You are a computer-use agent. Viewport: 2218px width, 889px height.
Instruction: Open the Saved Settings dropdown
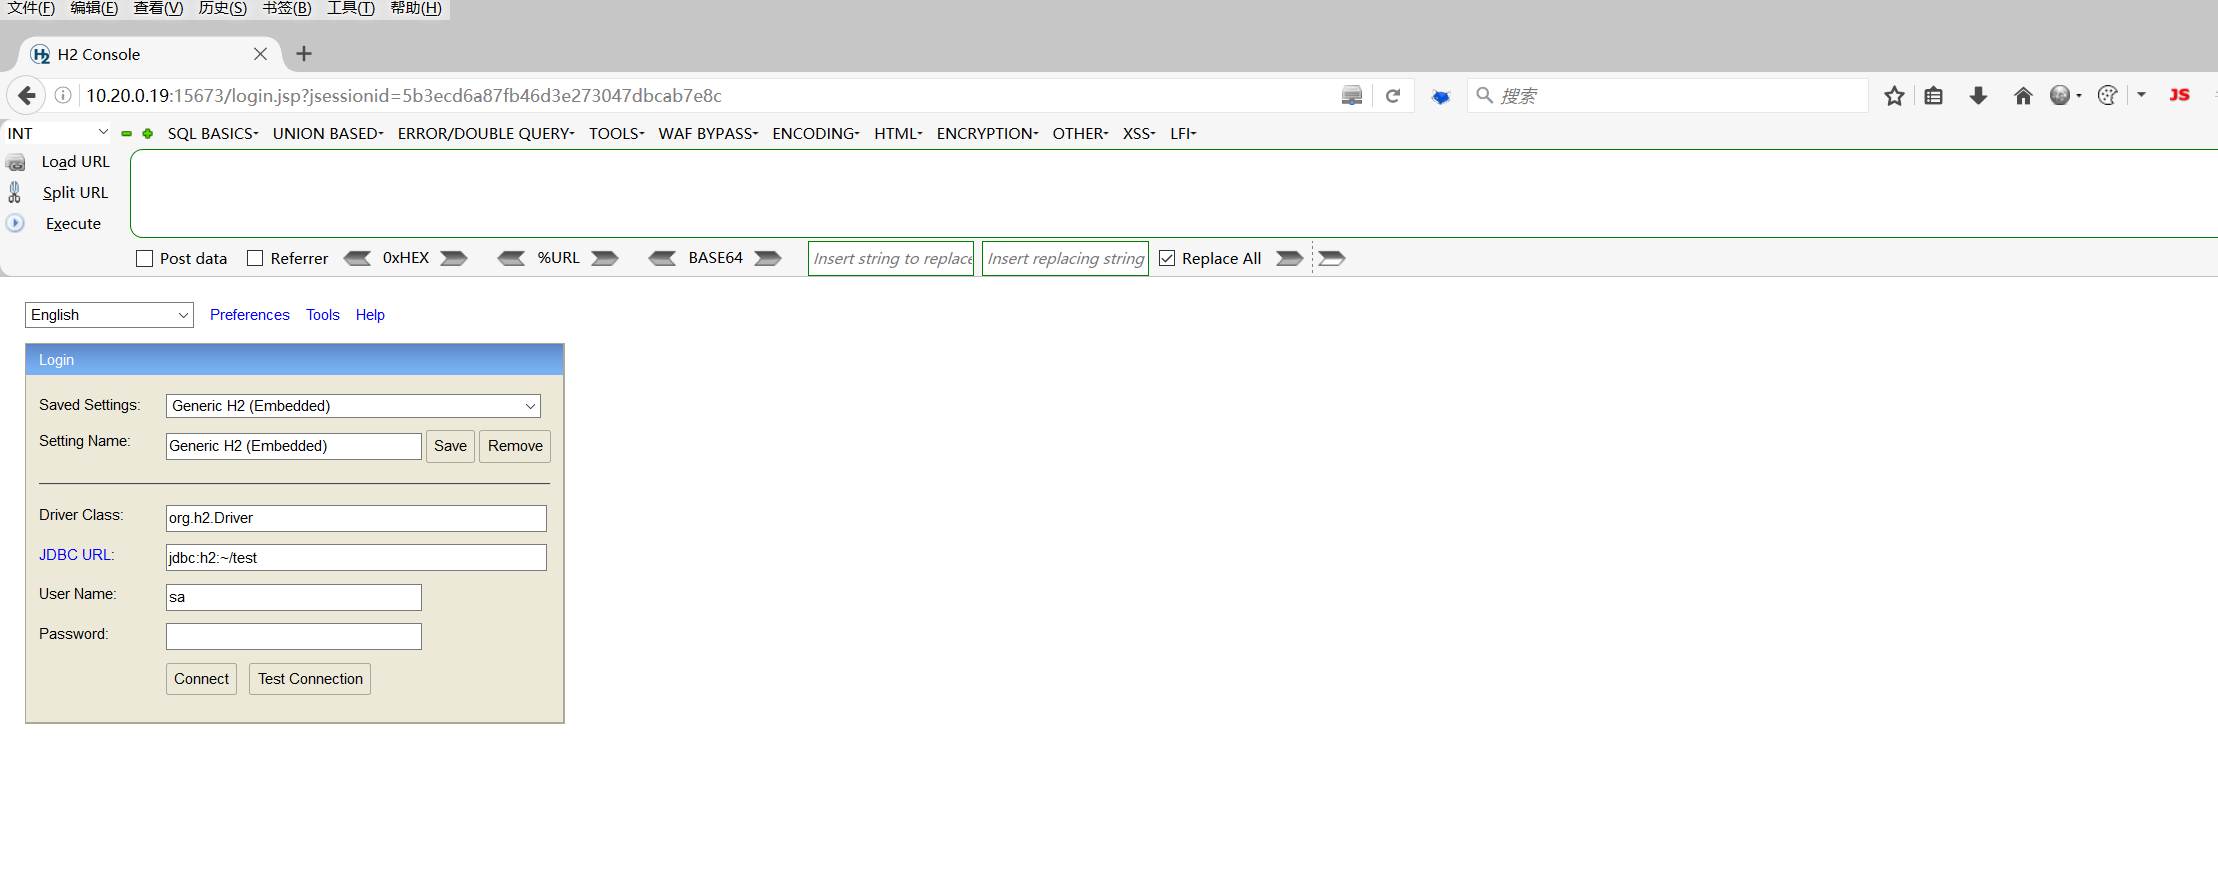tap(353, 406)
